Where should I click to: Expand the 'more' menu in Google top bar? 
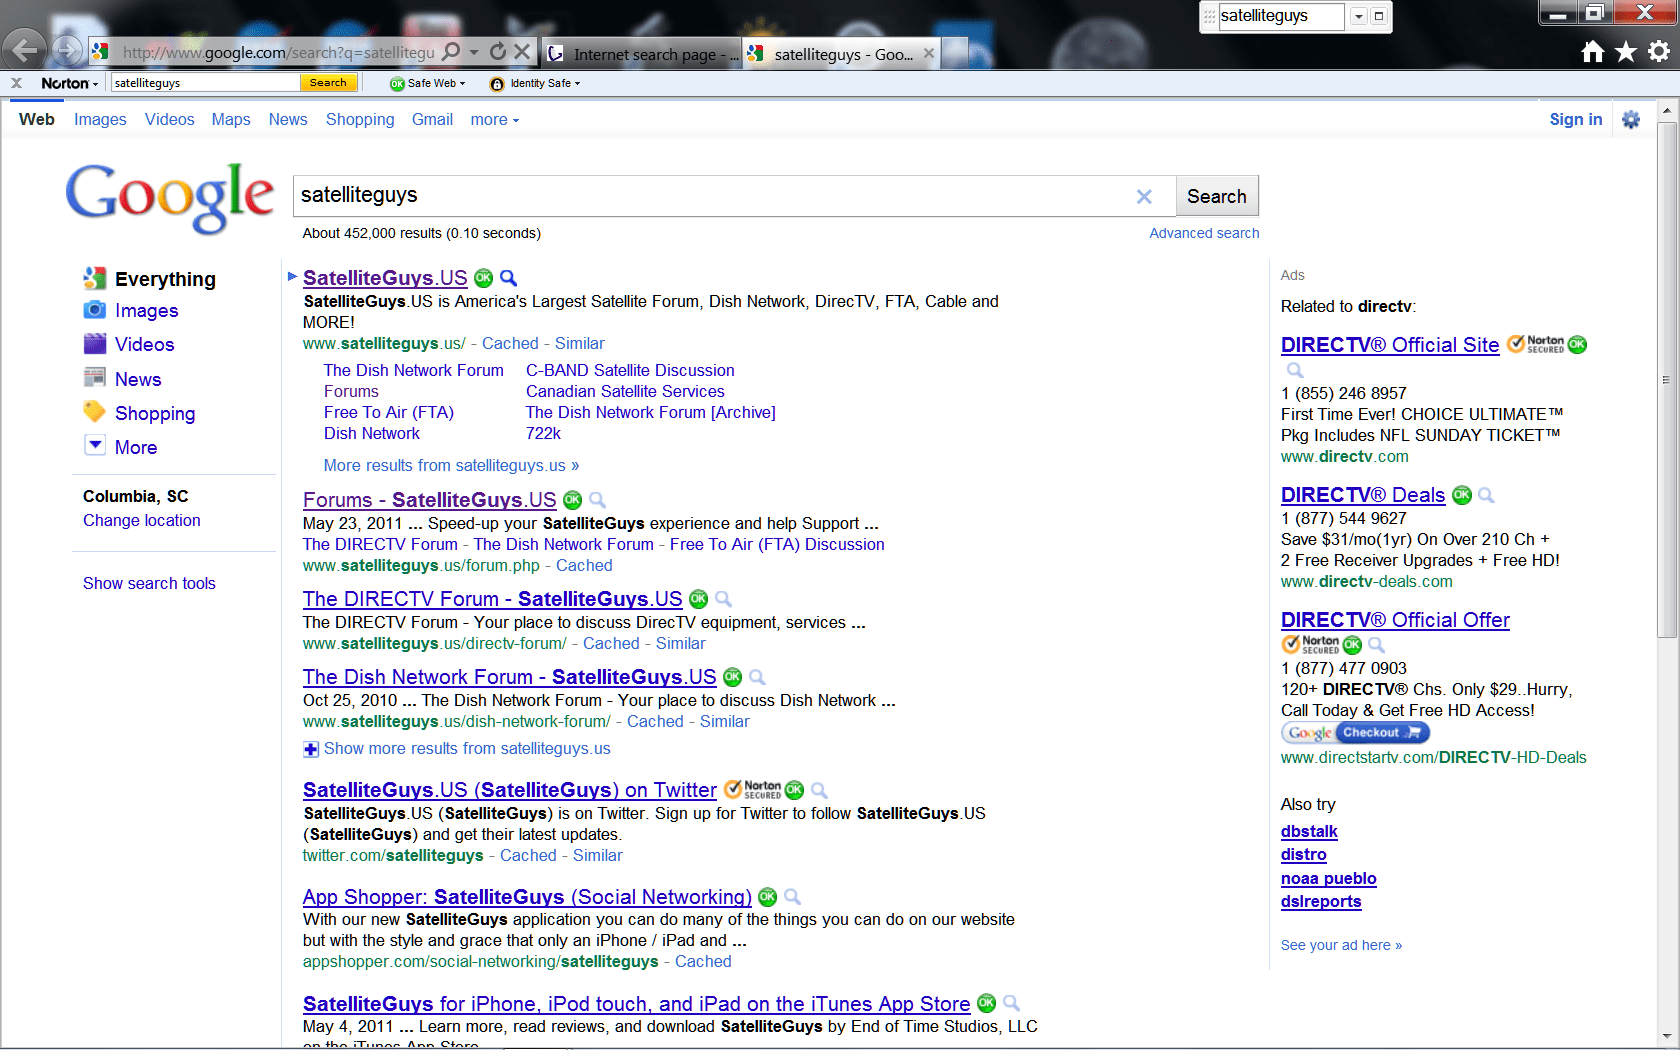[495, 120]
